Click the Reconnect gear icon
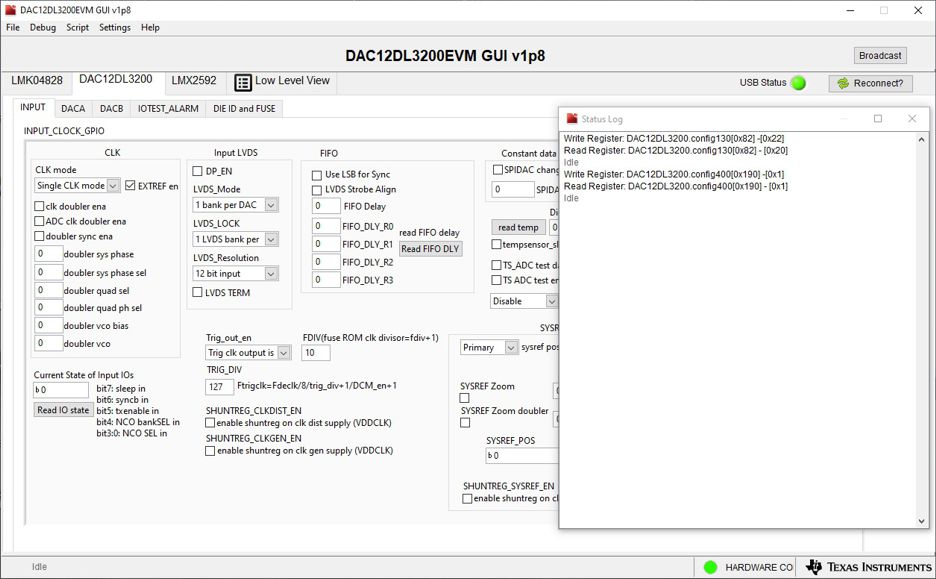Image resolution: width=936 pixels, height=579 pixels. tap(843, 83)
